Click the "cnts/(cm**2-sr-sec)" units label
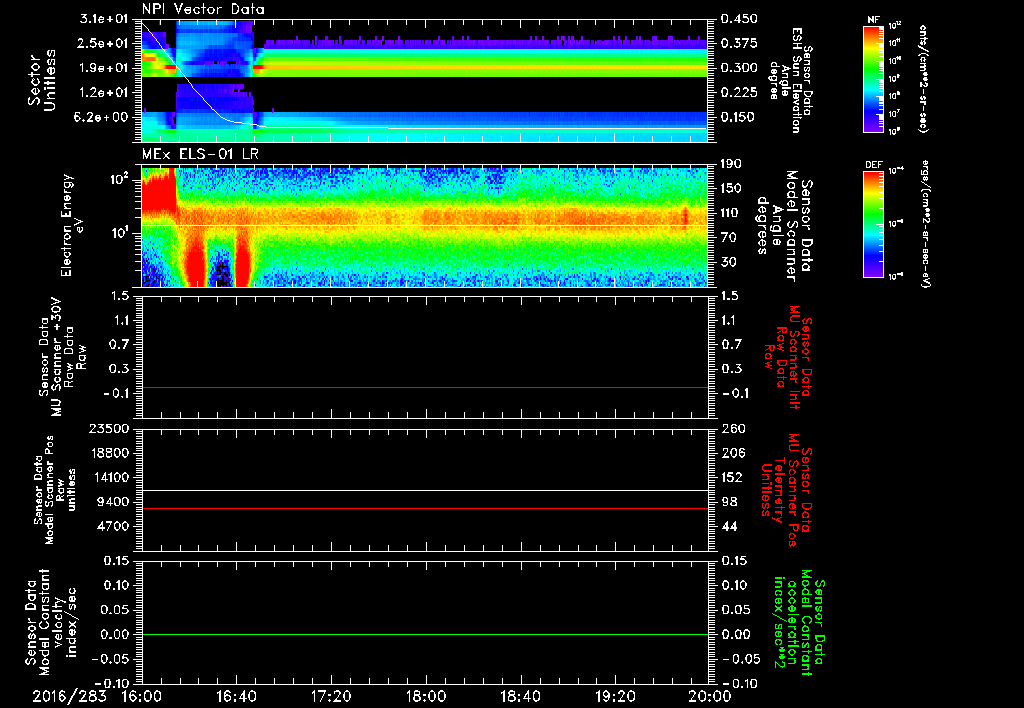 click(923, 78)
